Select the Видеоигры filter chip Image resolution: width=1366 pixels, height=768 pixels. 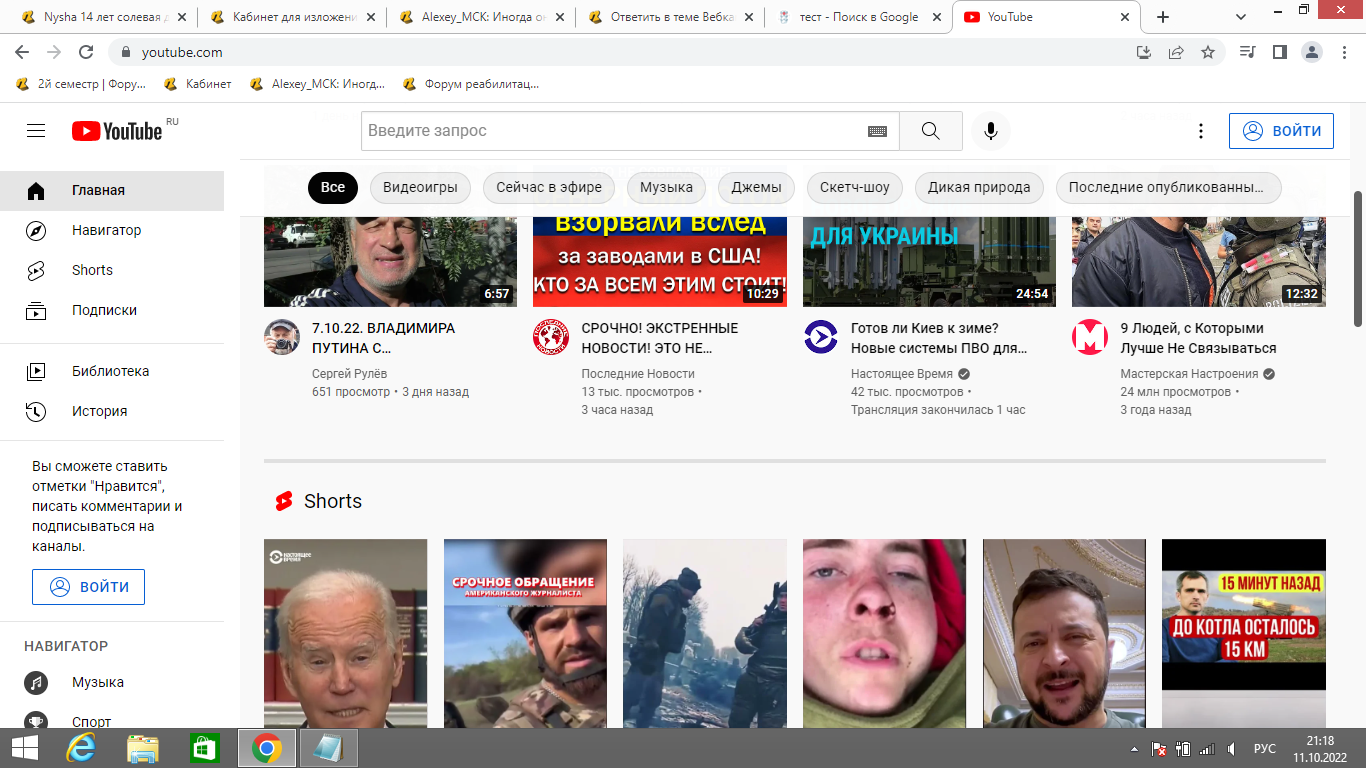coord(420,187)
